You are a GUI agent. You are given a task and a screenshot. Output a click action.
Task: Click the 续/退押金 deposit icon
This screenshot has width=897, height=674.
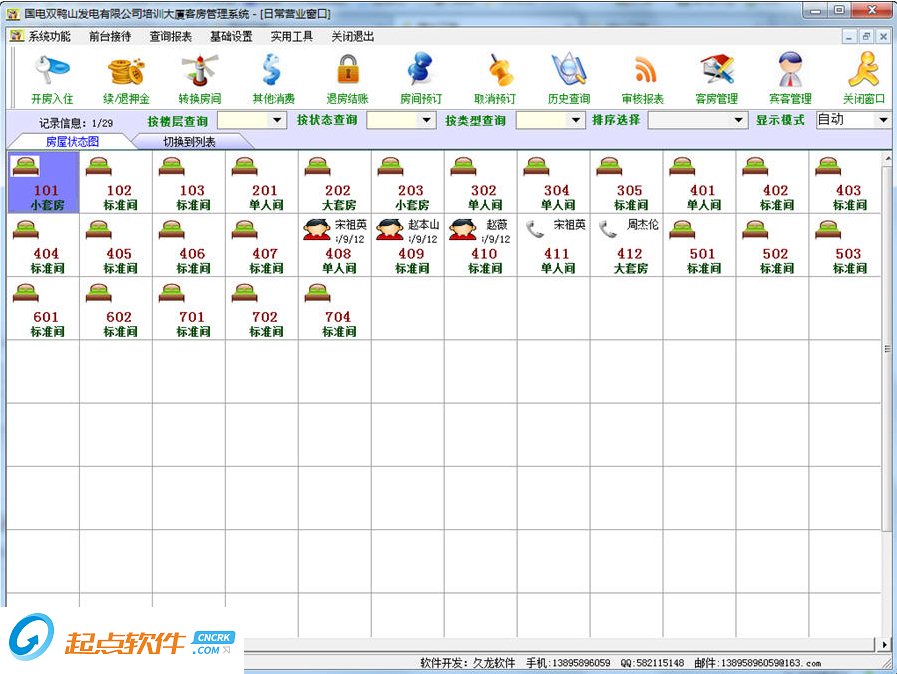(124, 75)
